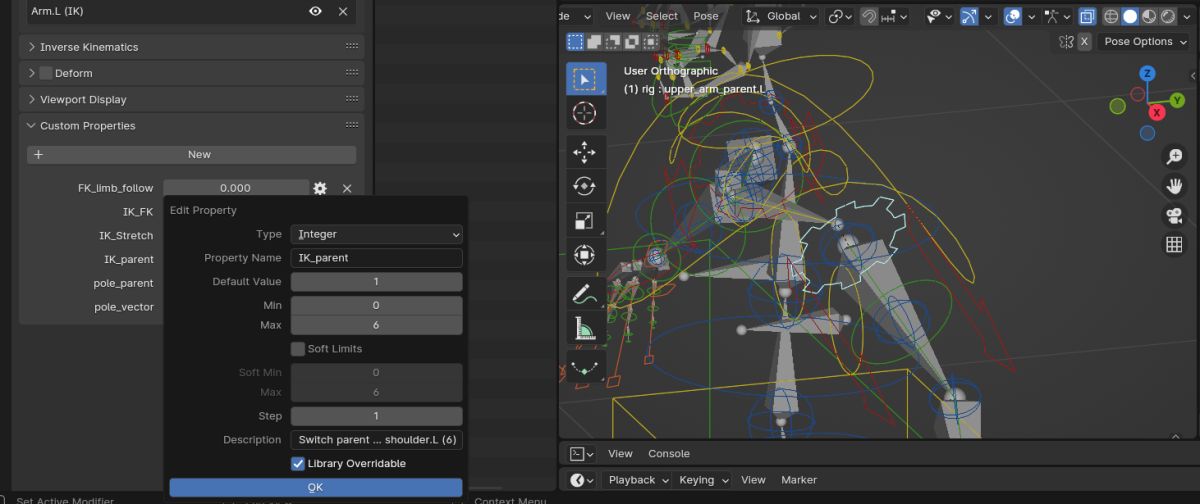Choose intersect selection mode icon
The image size is (1200, 504).
click(649, 41)
